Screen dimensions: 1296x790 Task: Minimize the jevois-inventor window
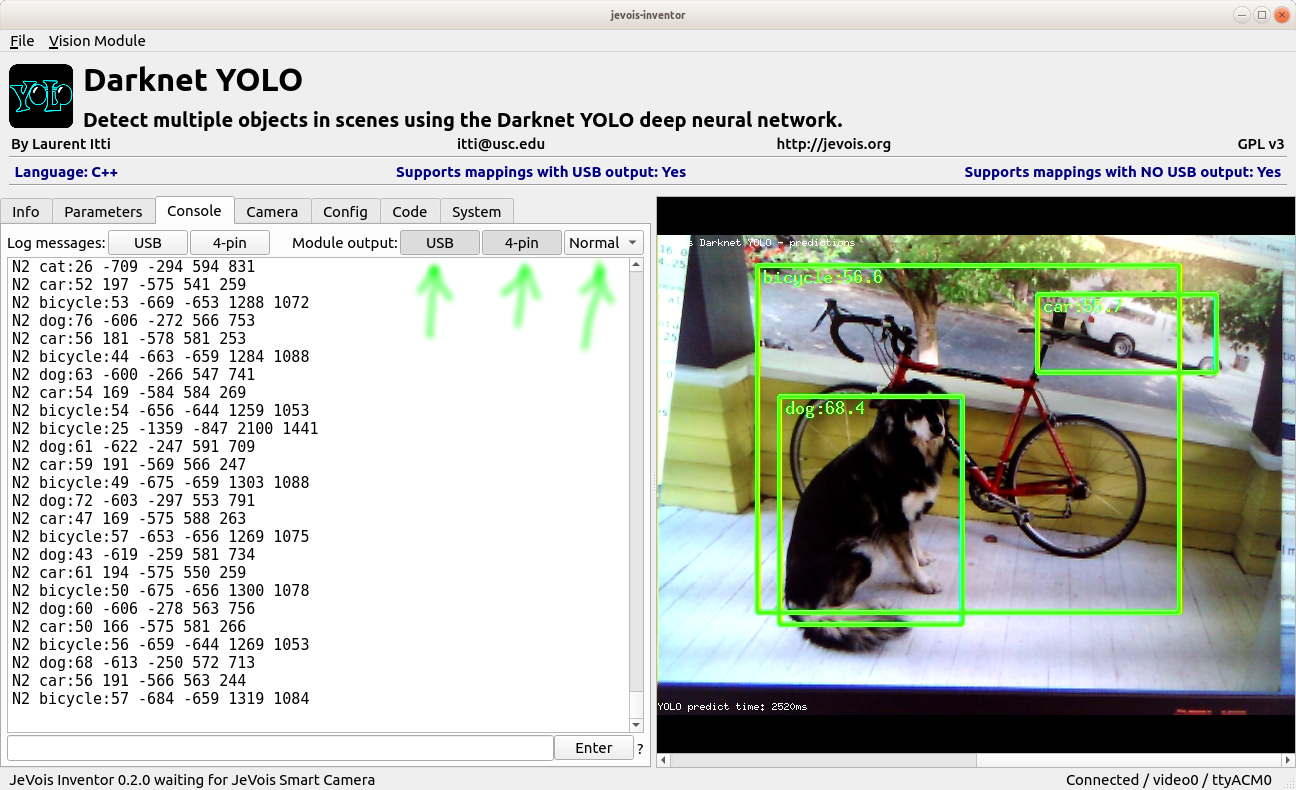(1243, 14)
